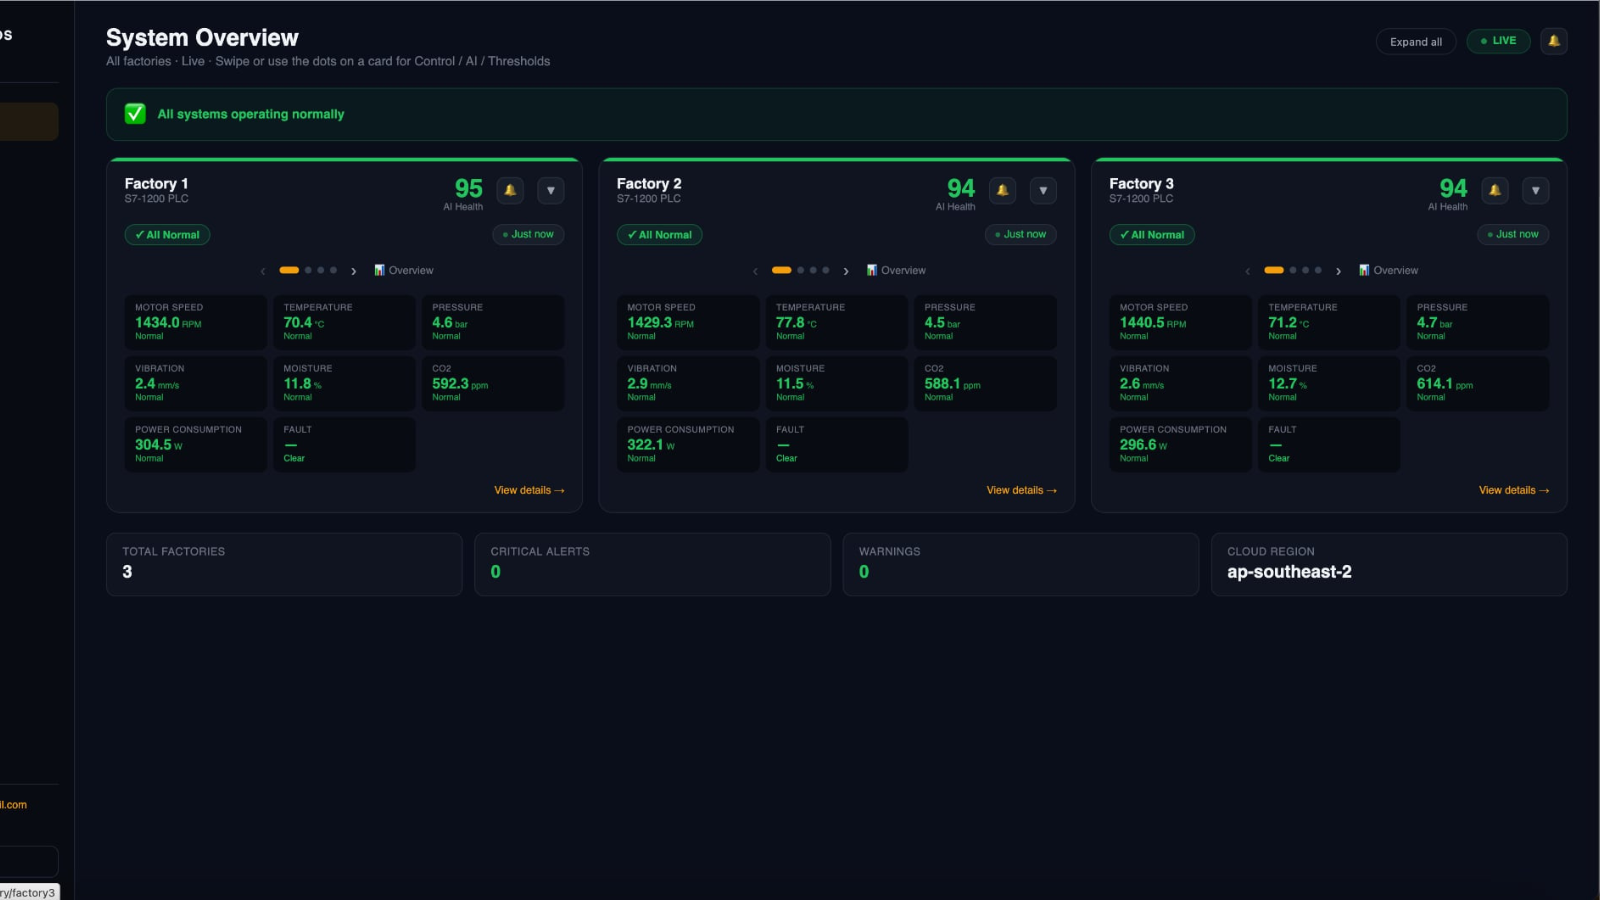1600x900 pixels.
Task: Go to previous page on Factory 3 card
Action: tap(1247, 271)
